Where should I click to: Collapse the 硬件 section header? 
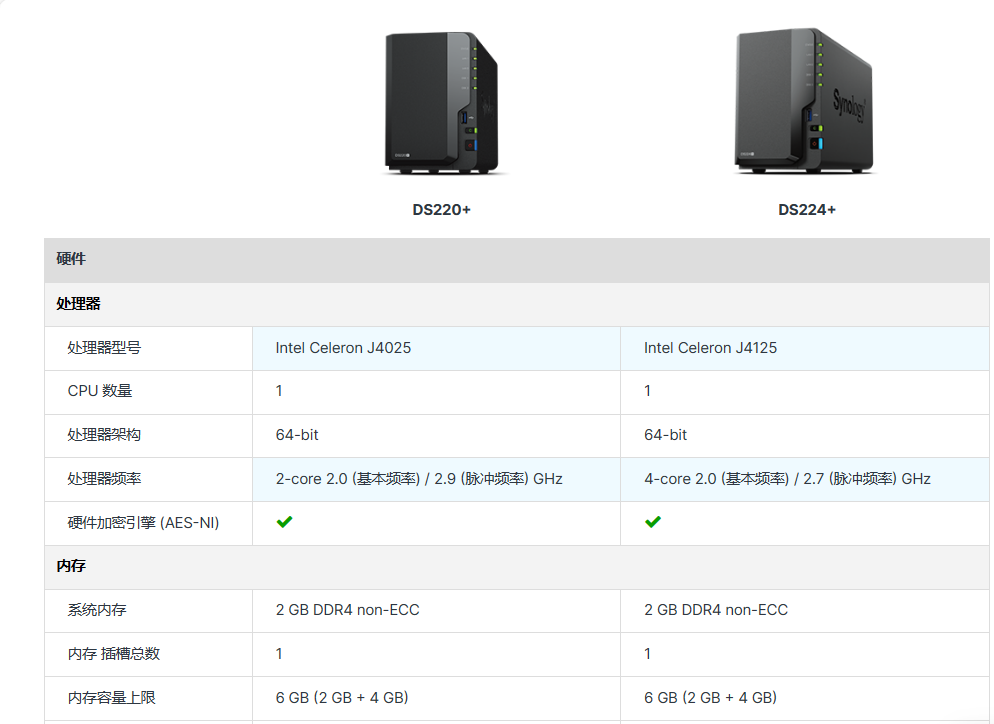click(517, 260)
